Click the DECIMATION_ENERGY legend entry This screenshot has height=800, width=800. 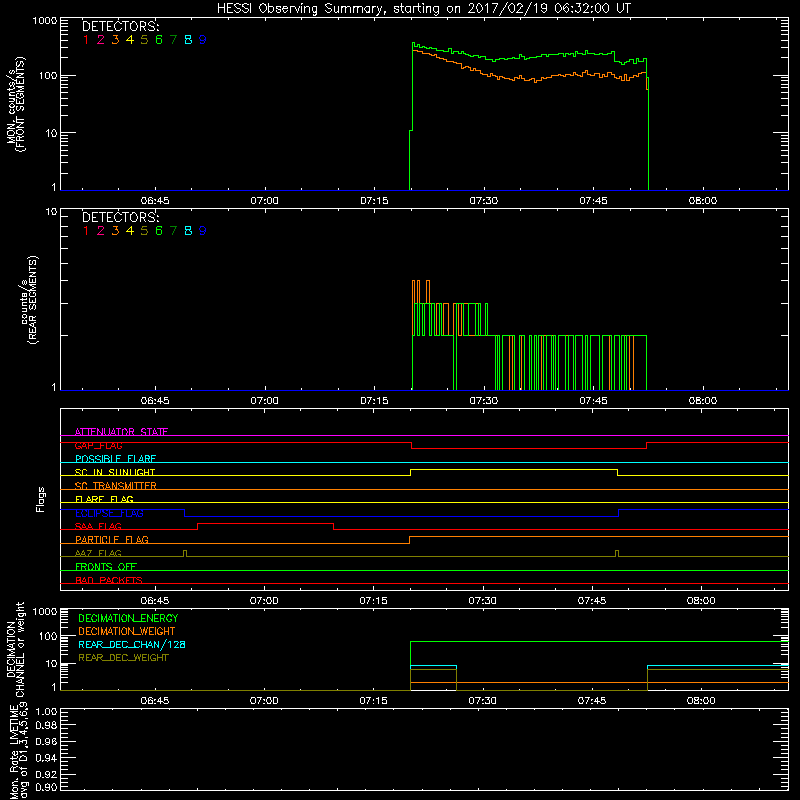click(x=128, y=618)
